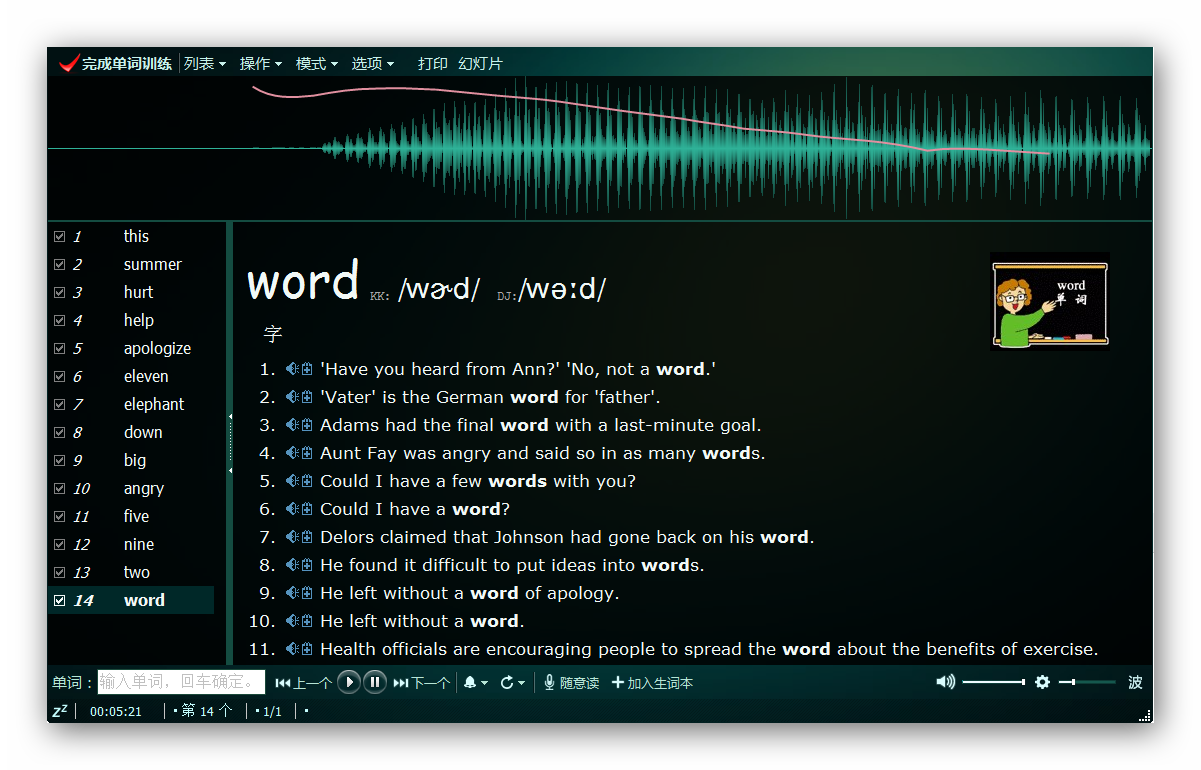Open the 模式 dropdown menu
1201x770 pixels.
[317, 63]
